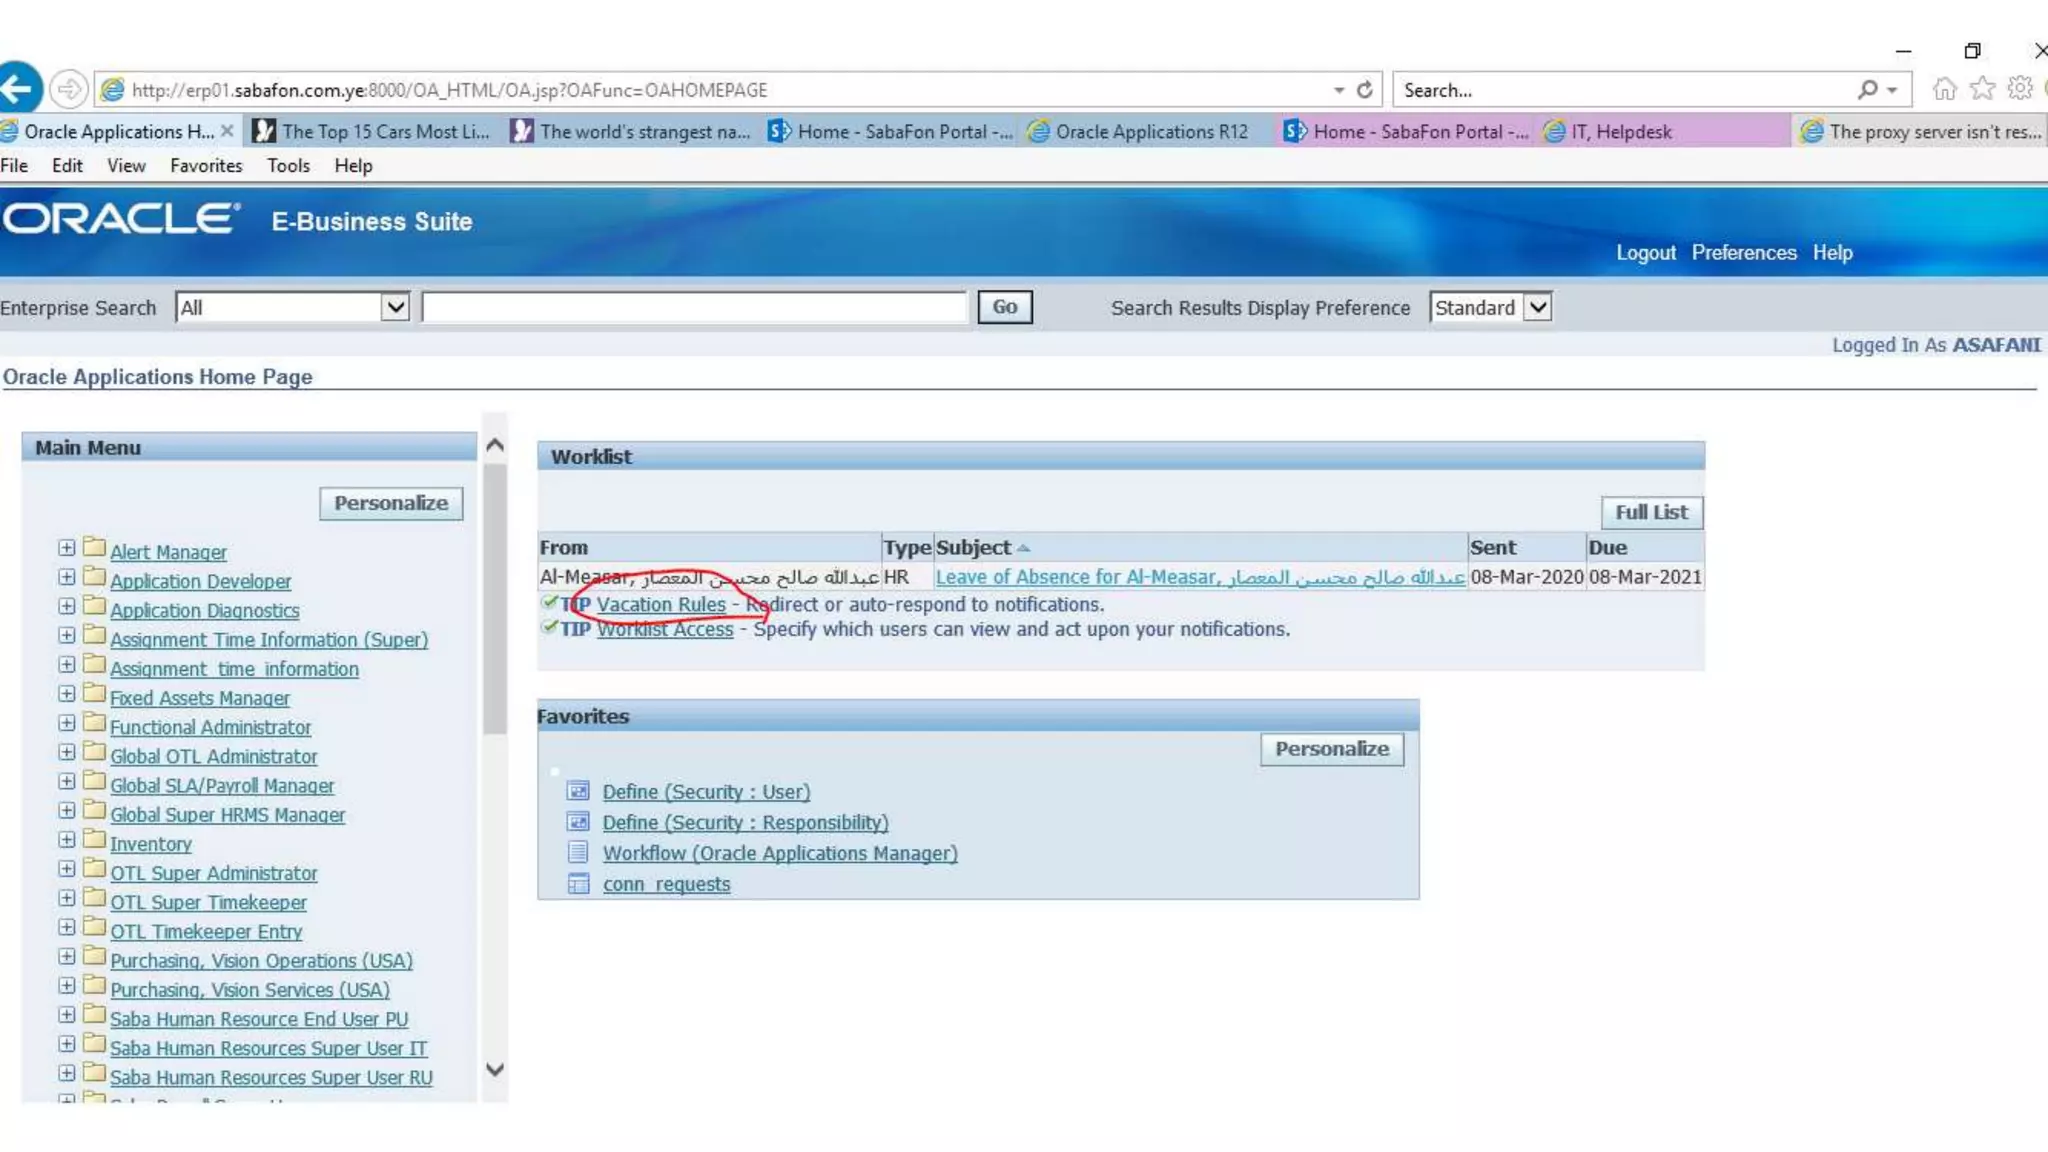2048x1152 pixels.
Task: Open browser settings gear icon
Action: pos(2020,89)
